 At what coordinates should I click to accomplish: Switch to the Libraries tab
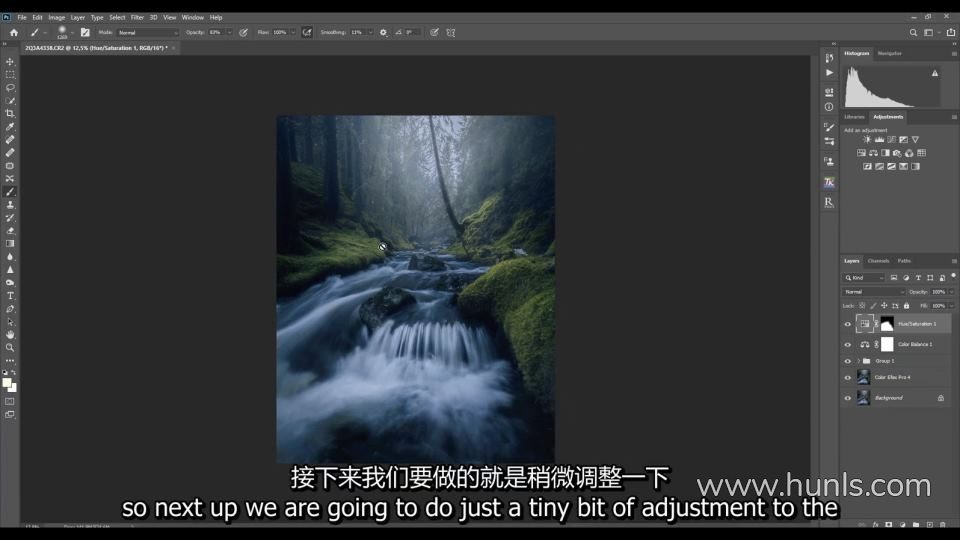pyautogui.click(x=854, y=117)
